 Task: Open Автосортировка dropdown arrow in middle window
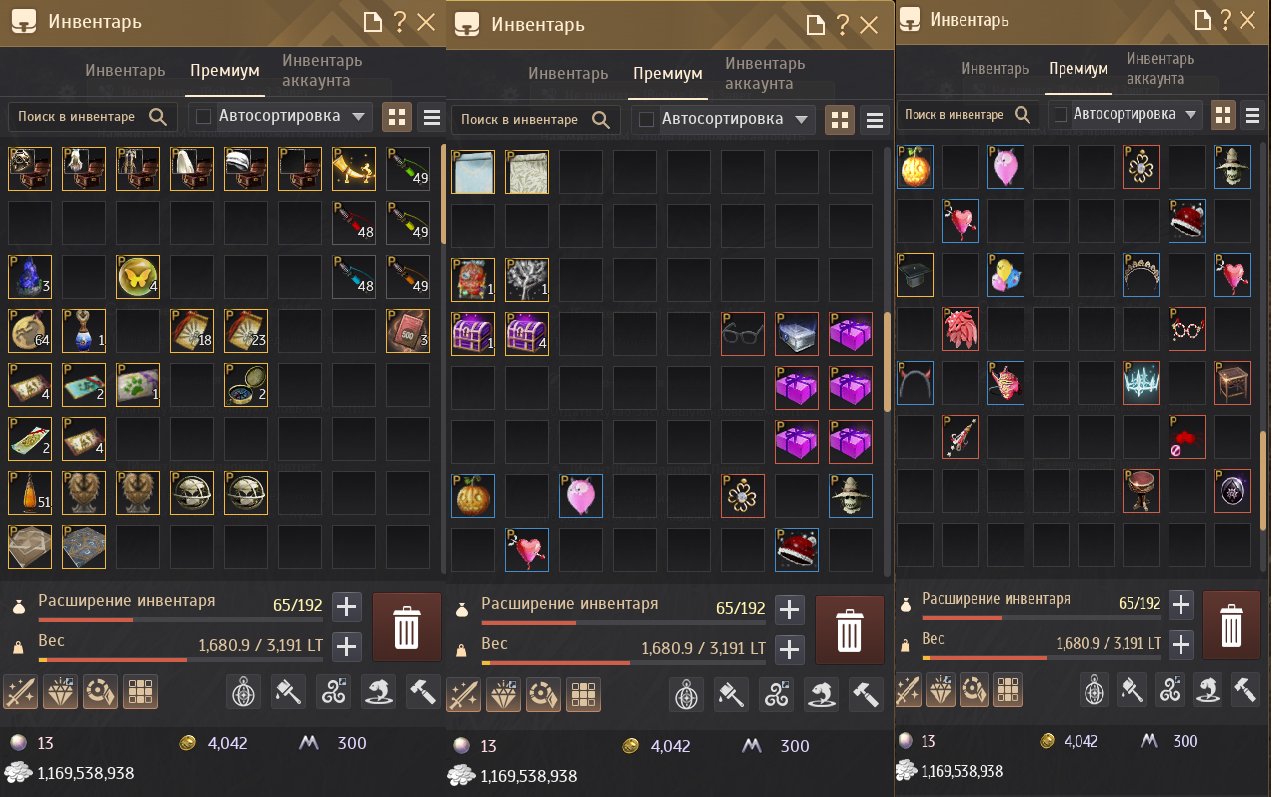tap(802, 120)
